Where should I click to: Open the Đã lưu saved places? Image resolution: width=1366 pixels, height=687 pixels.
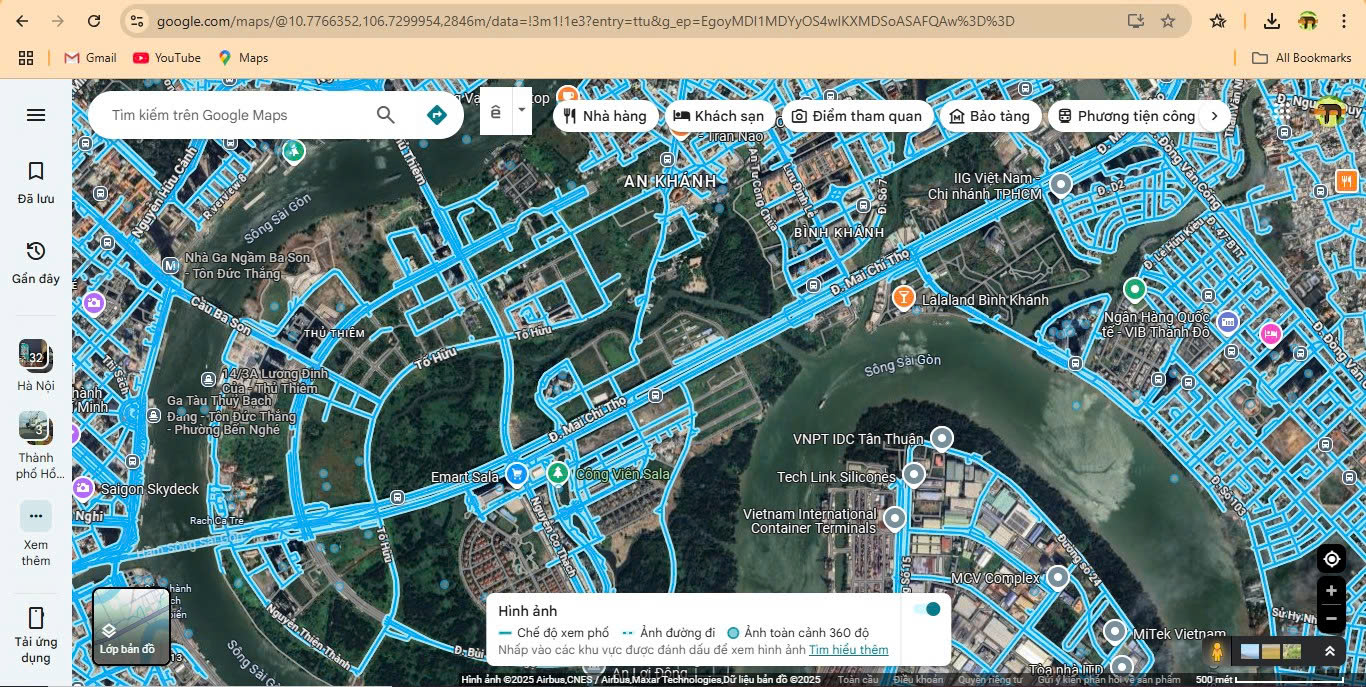pos(36,182)
